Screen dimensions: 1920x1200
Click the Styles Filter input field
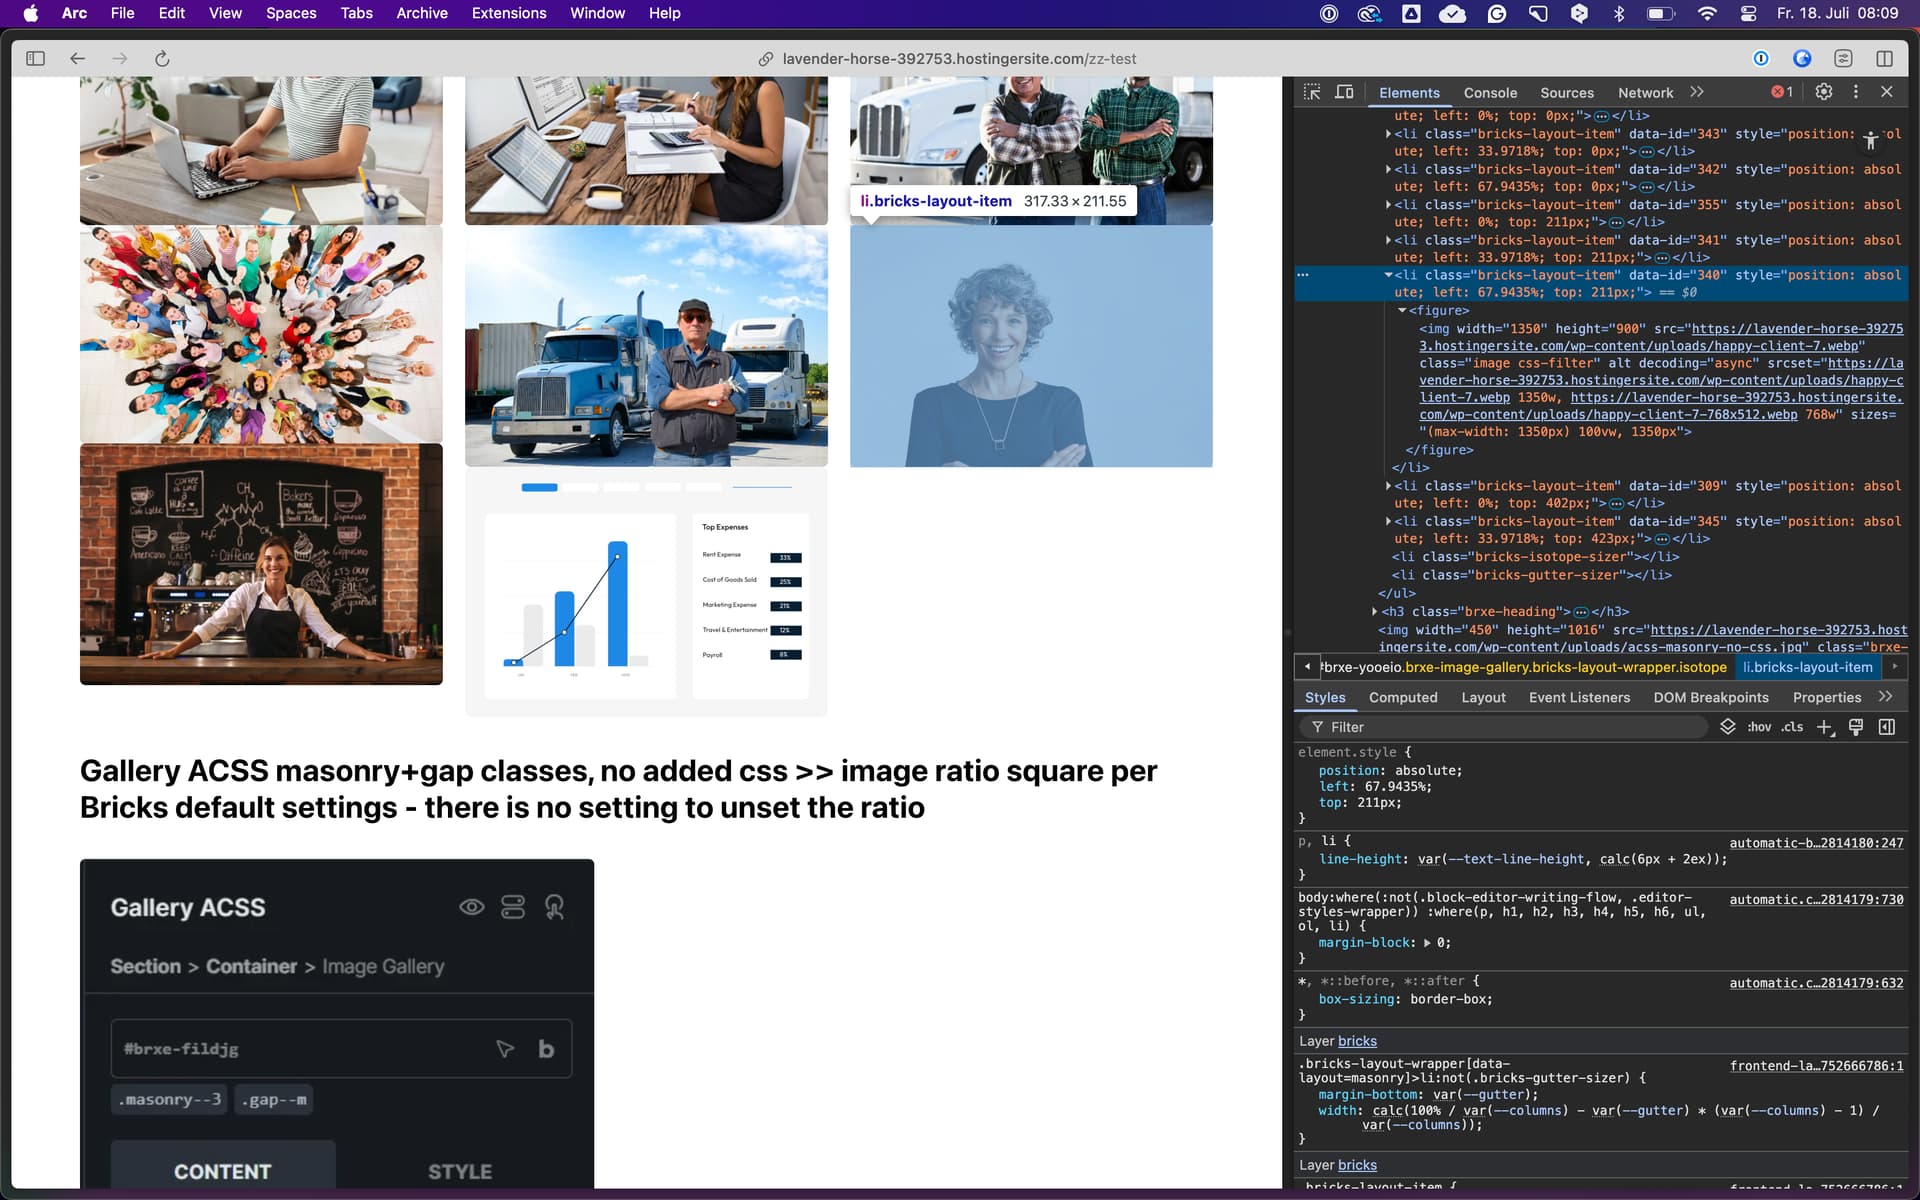coord(1505,727)
